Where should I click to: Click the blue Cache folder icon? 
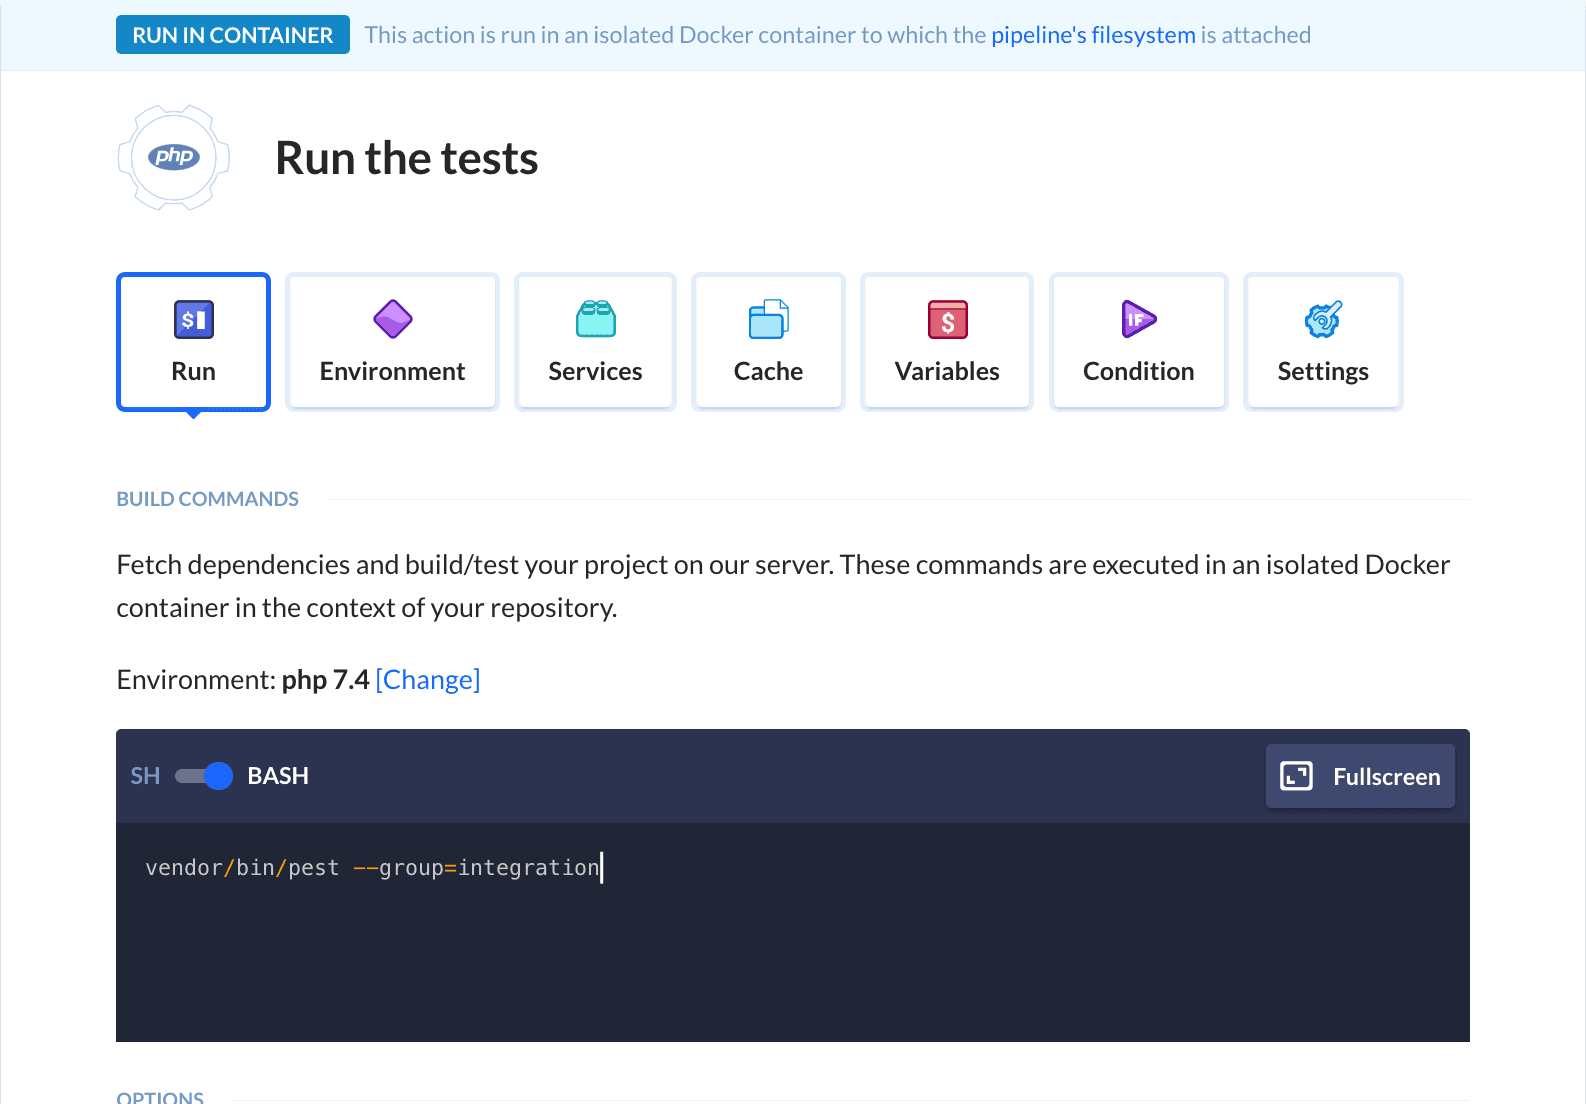click(768, 320)
